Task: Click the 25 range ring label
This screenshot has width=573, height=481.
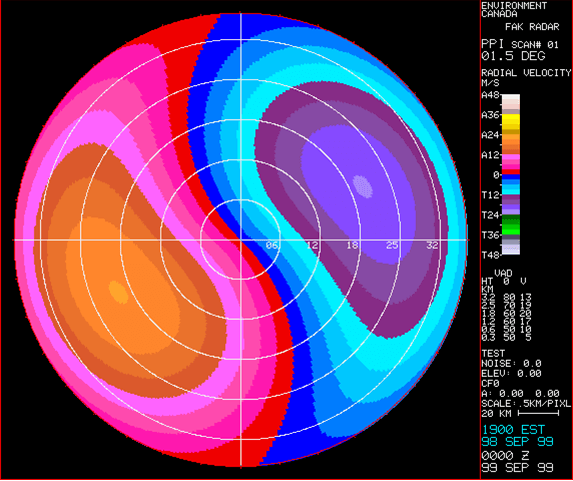Action: [x=392, y=245]
